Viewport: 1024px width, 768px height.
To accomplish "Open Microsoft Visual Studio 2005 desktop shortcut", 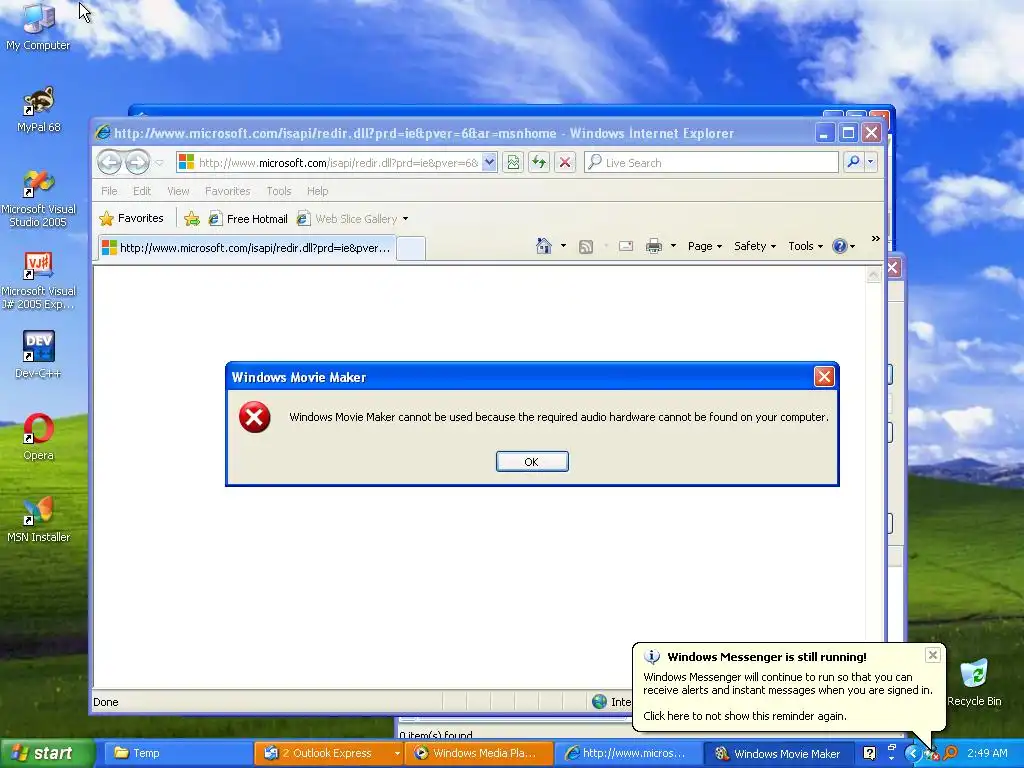I will click(38, 198).
